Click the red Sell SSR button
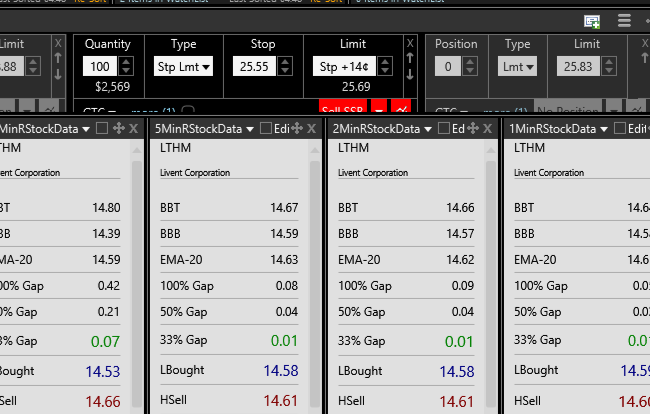The height and width of the screenshot is (414, 650). pos(343,107)
